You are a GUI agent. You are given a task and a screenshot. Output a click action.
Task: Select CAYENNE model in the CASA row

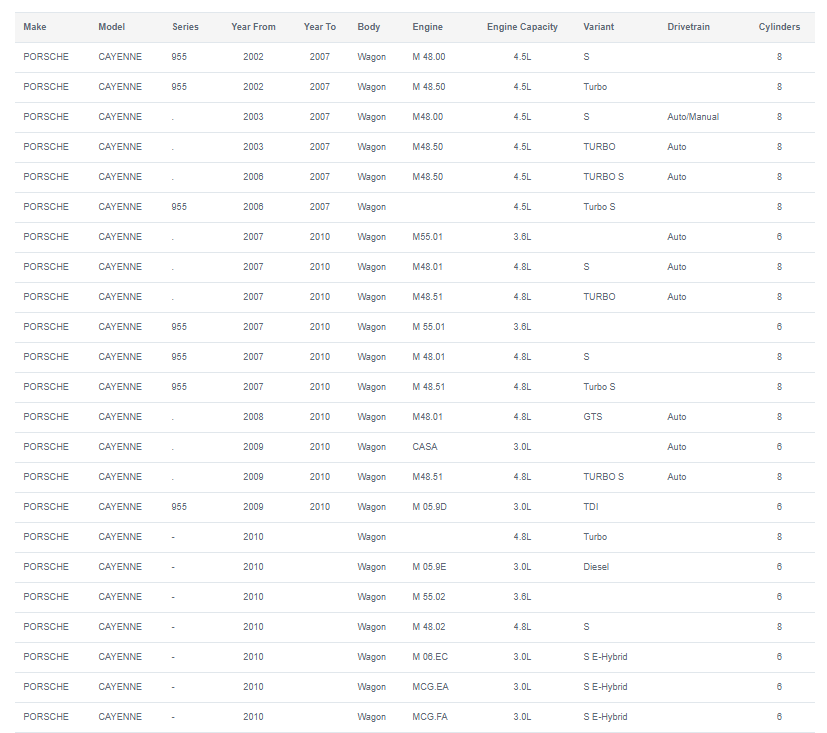click(x=120, y=447)
